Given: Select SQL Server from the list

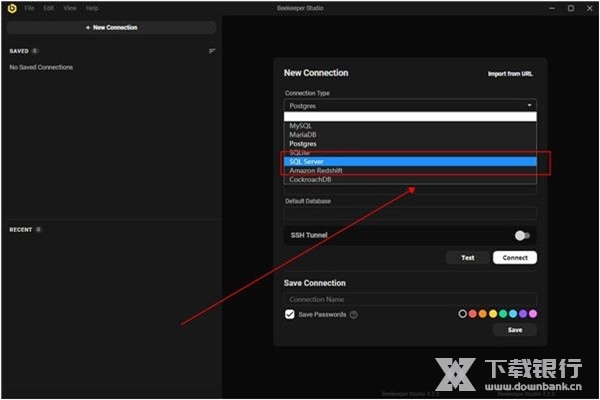Looking at the screenshot, I should [x=410, y=161].
